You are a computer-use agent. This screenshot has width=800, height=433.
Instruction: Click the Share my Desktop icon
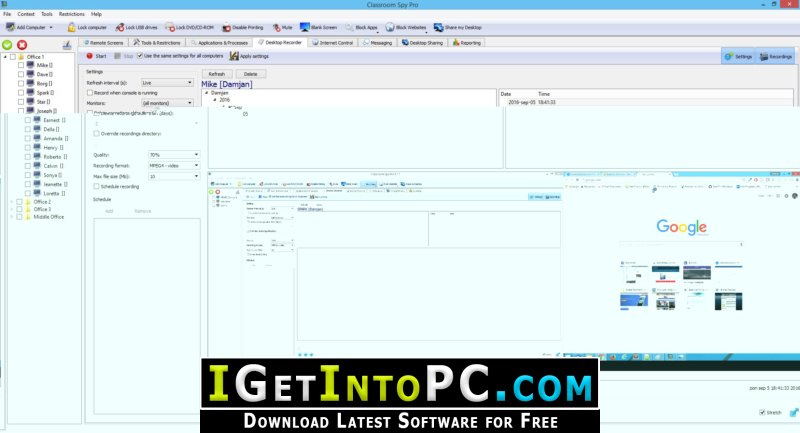point(438,27)
